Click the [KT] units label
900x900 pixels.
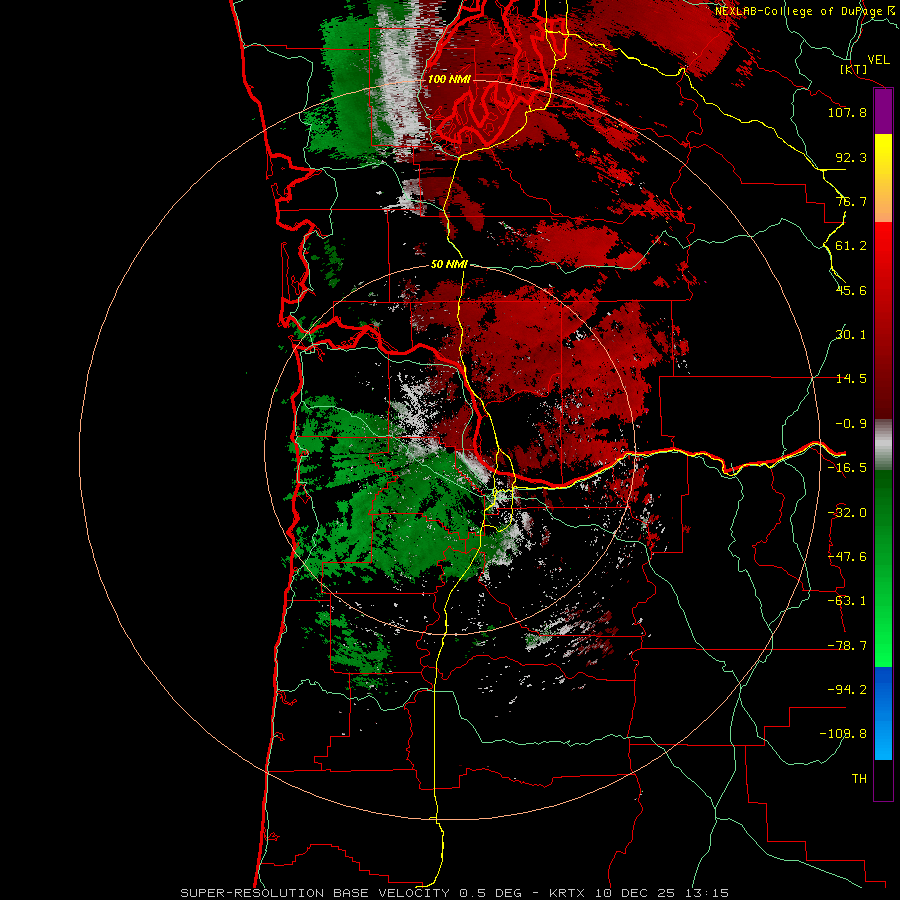(854, 69)
